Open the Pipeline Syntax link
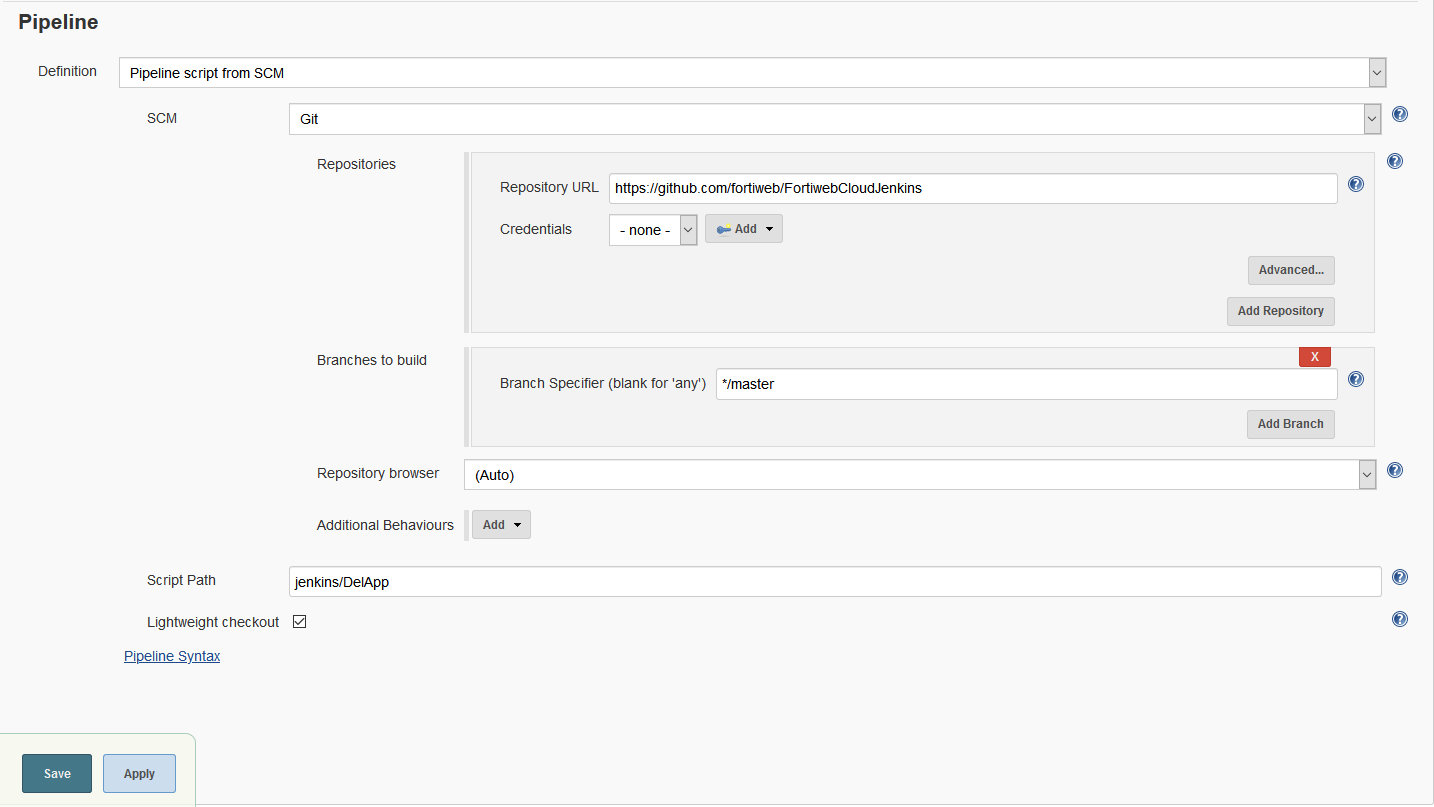Viewport: 1434px width, 807px height. tap(172, 656)
